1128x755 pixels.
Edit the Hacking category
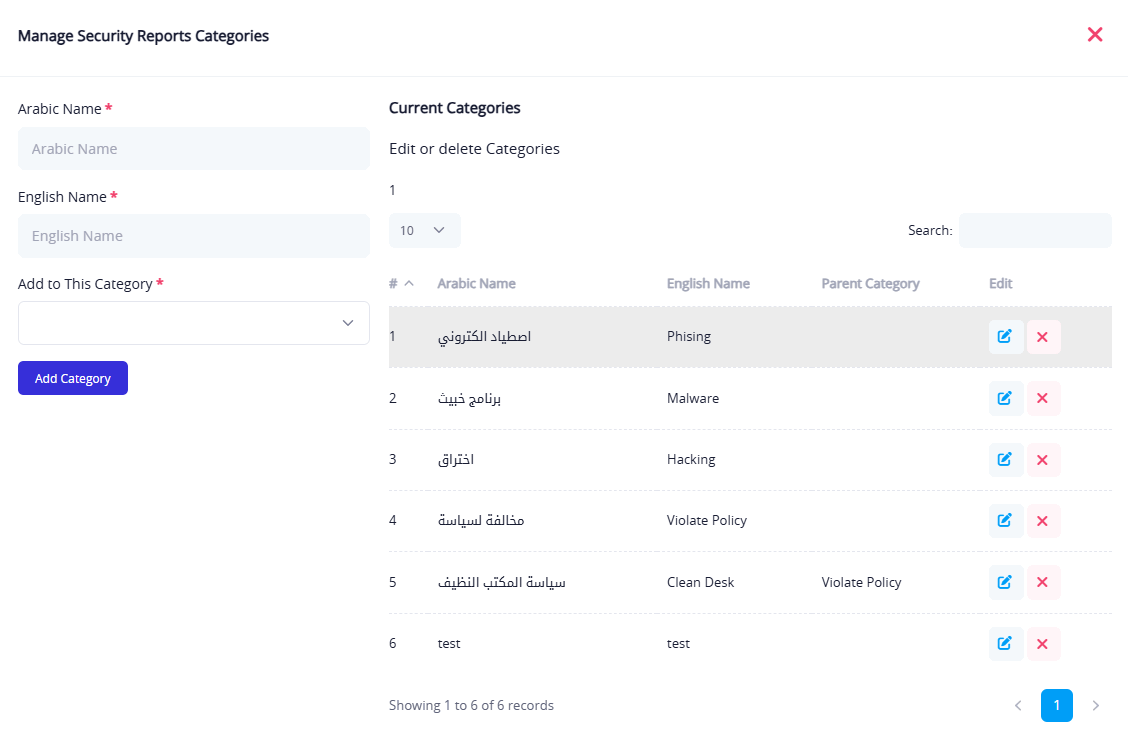1005,460
